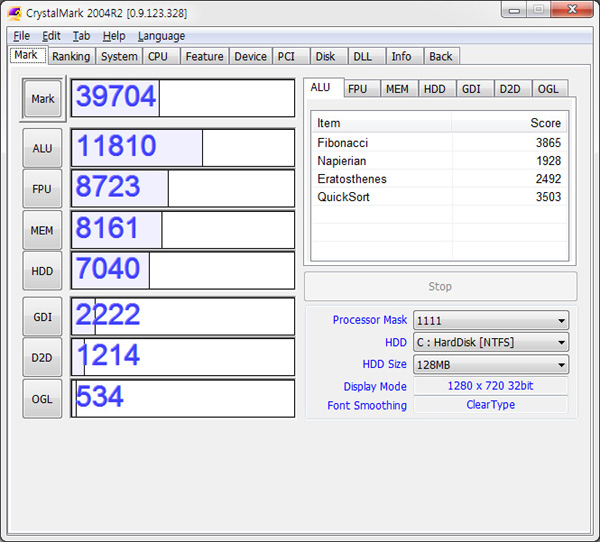Click the ClearType font smoothing value
Image resolution: width=600 pixels, height=542 pixels.
click(491, 405)
